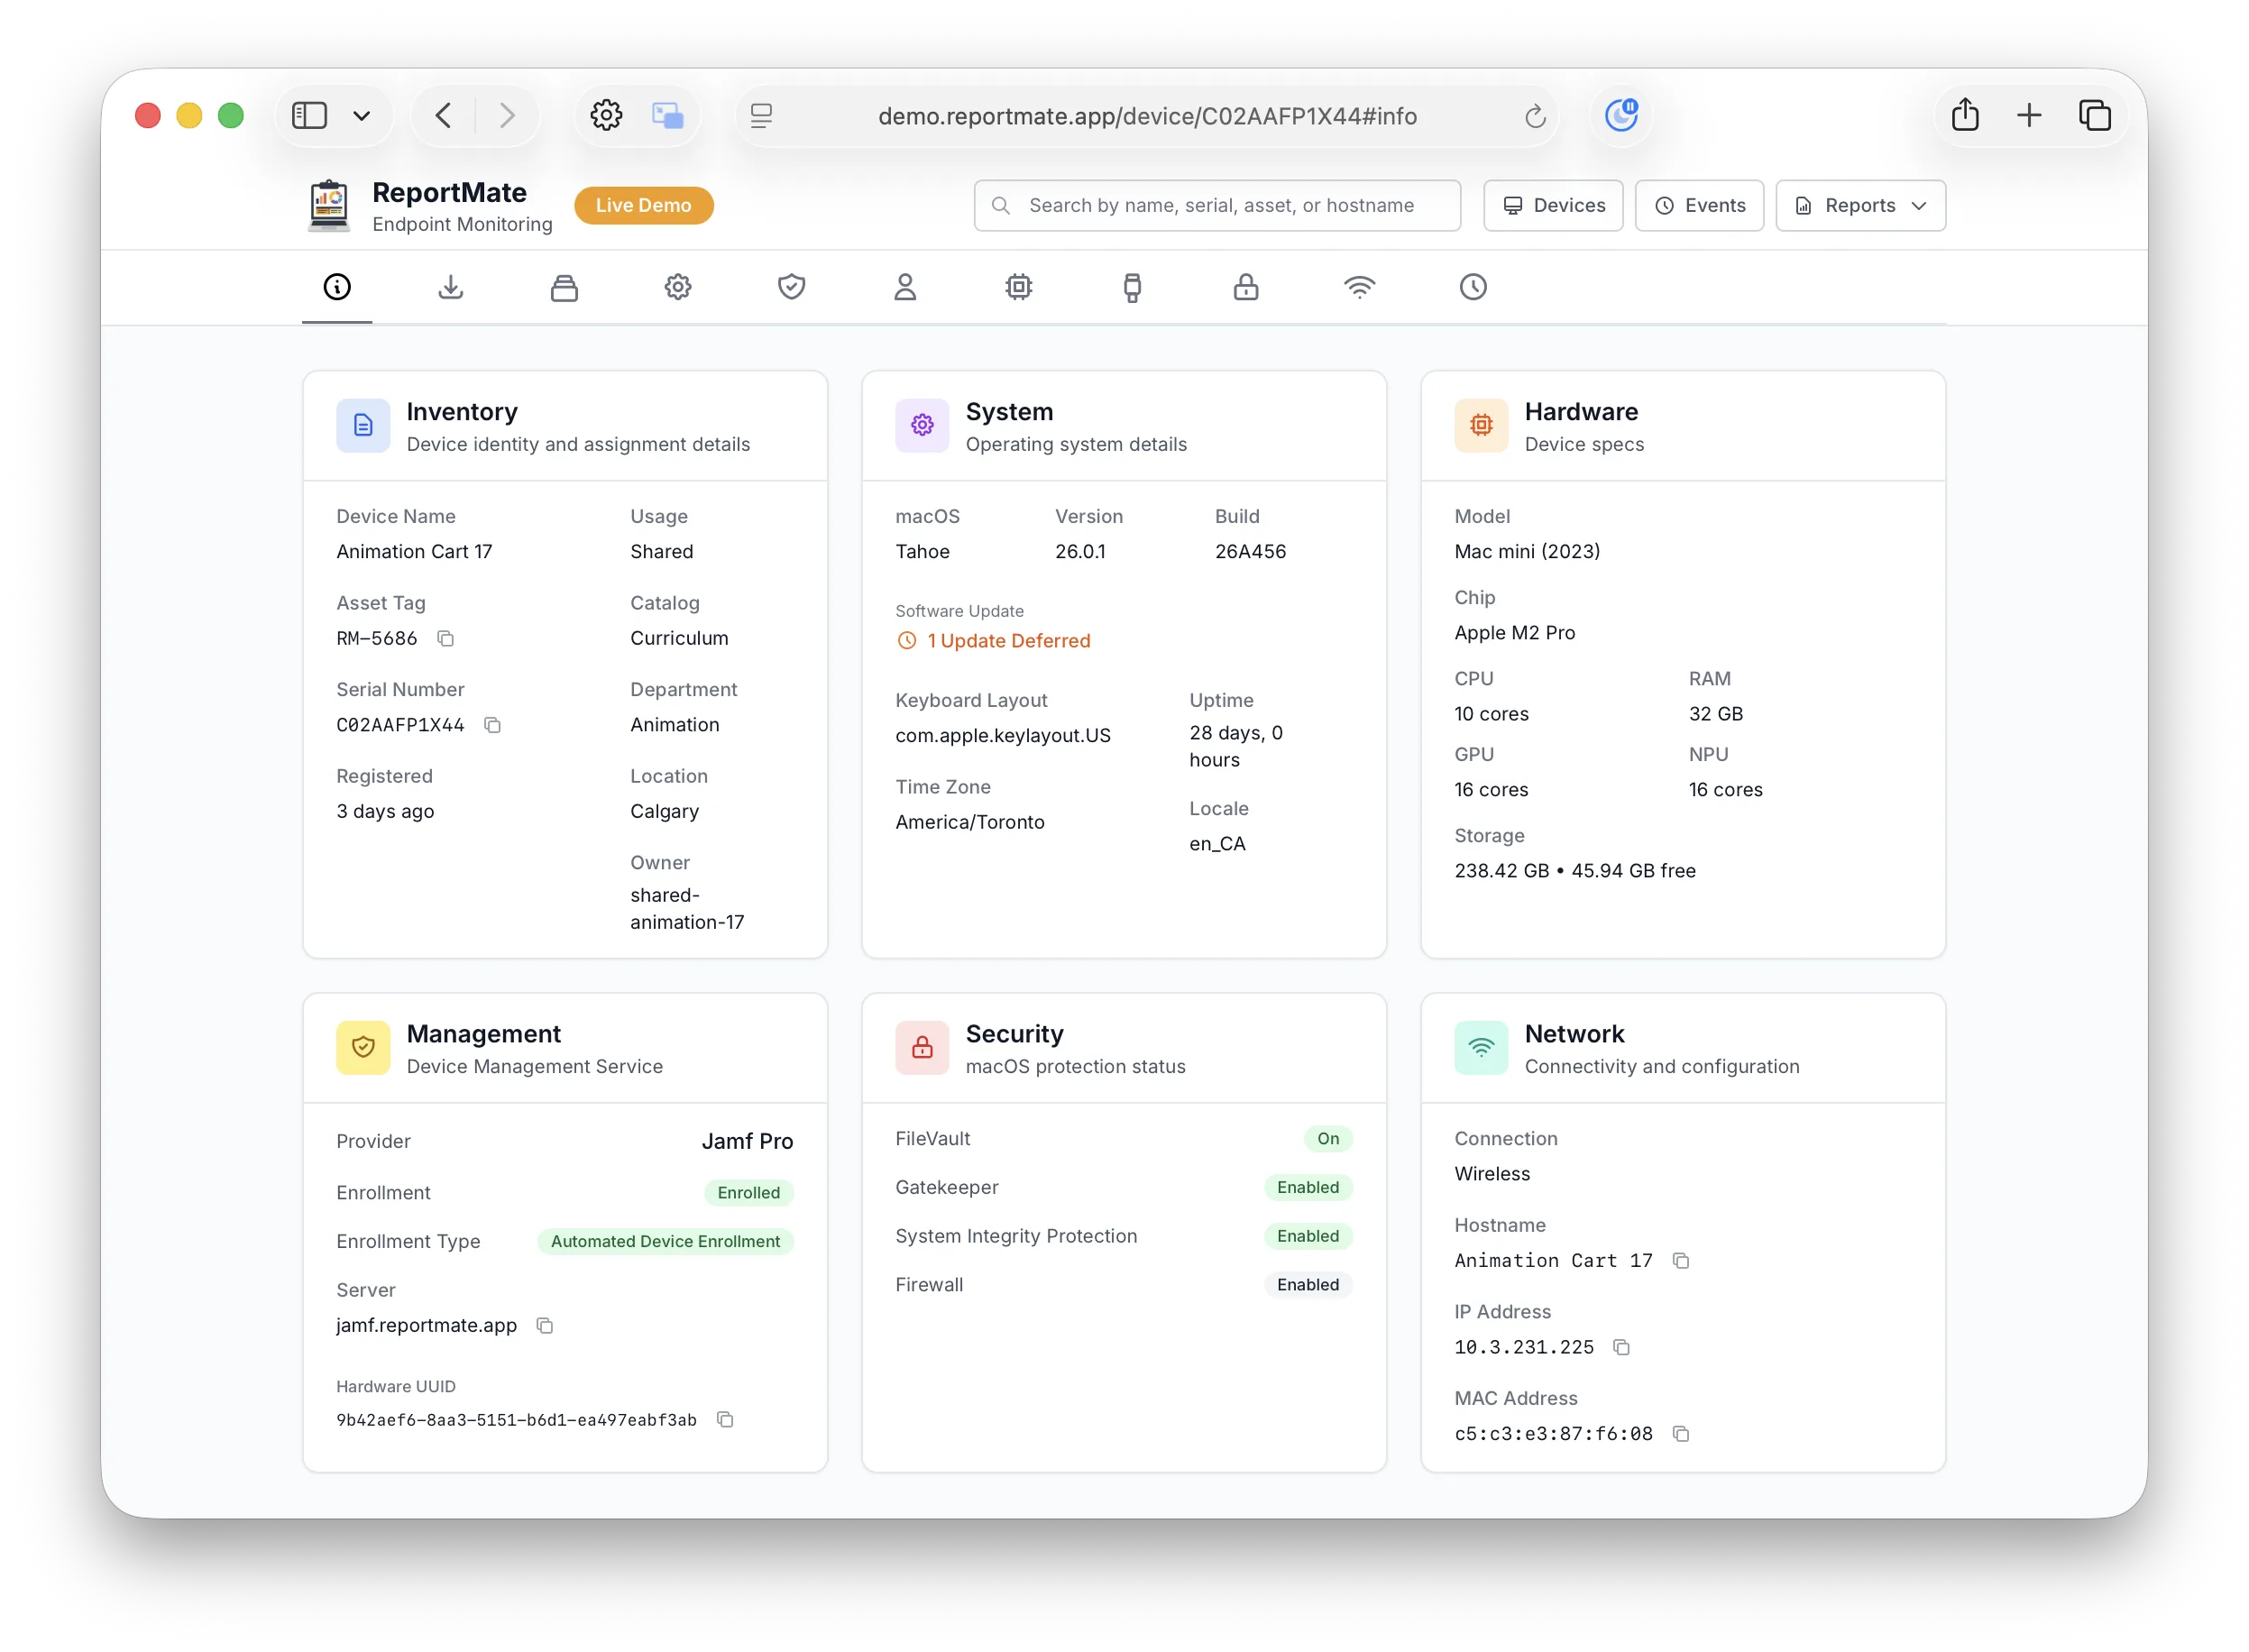2249x1652 pixels.
Task: Open the Devices page
Action: 1553,206
